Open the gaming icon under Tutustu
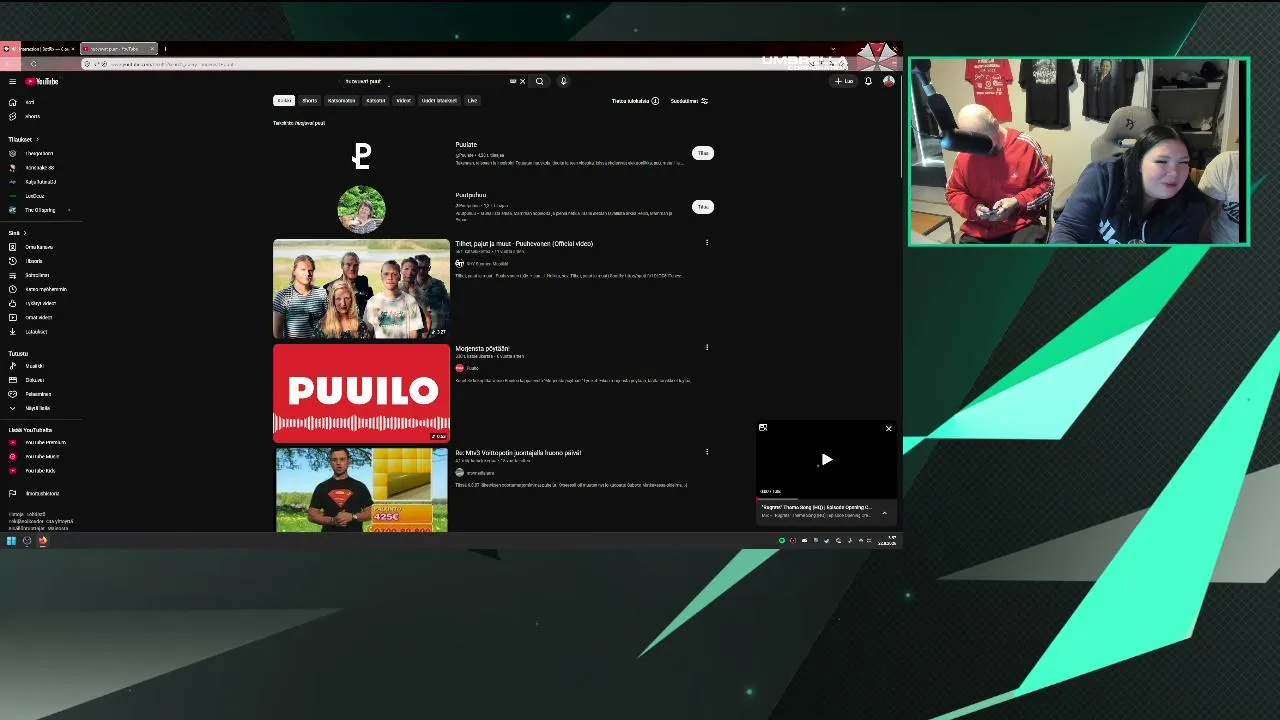This screenshot has height=720, width=1280. 12,394
